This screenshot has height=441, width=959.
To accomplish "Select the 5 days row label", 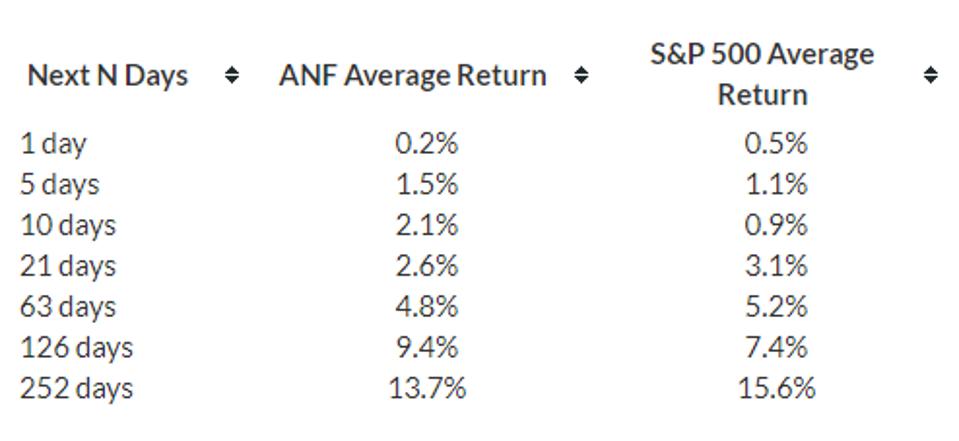I will tap(60, 185).
